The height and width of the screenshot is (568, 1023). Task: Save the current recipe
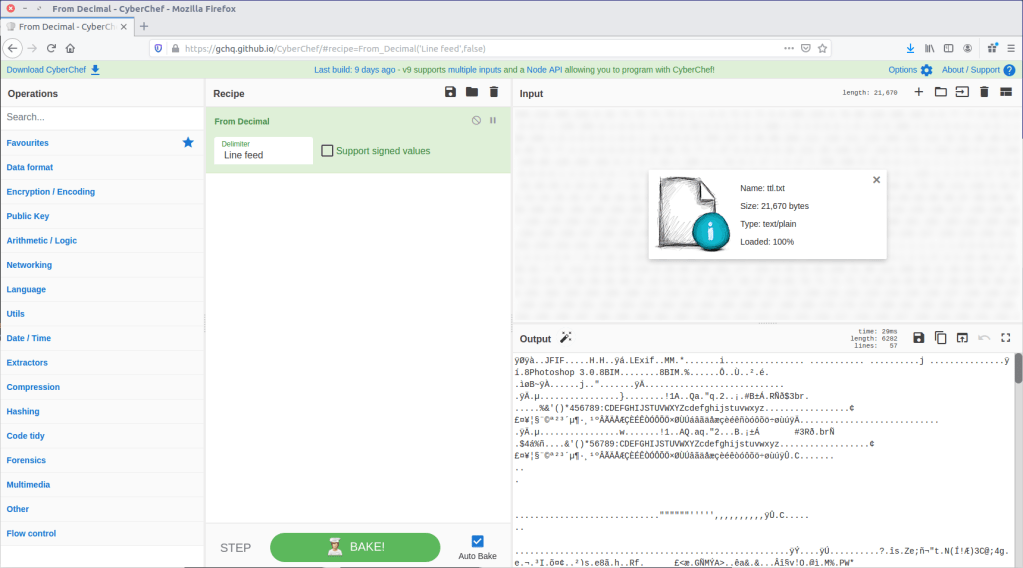(450, 93)
